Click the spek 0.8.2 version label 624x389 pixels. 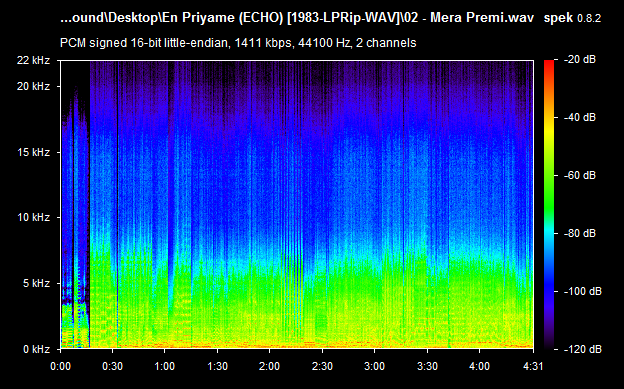572,18
